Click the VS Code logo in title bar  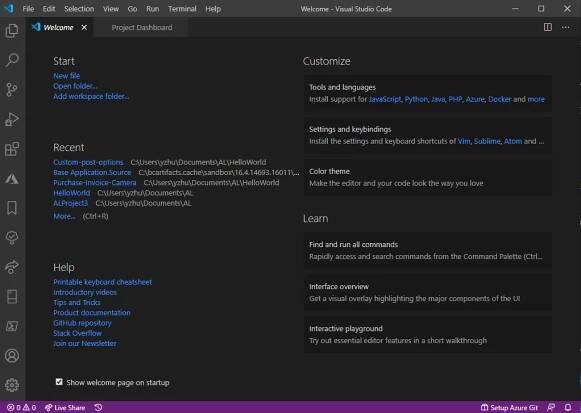coord(9,9)
